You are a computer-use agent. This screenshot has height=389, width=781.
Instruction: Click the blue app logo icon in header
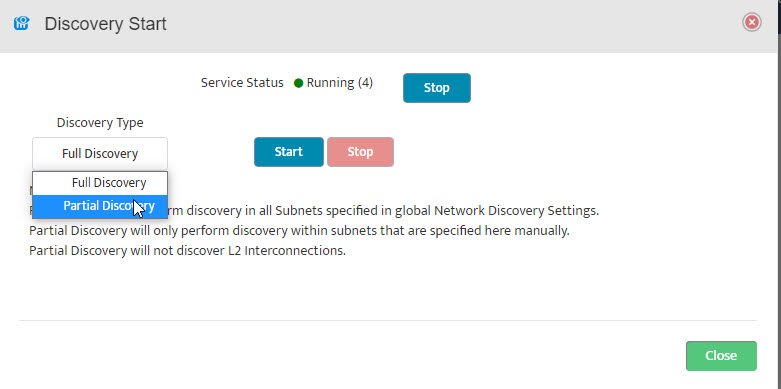pyautogui.click(x=22, y=23)
